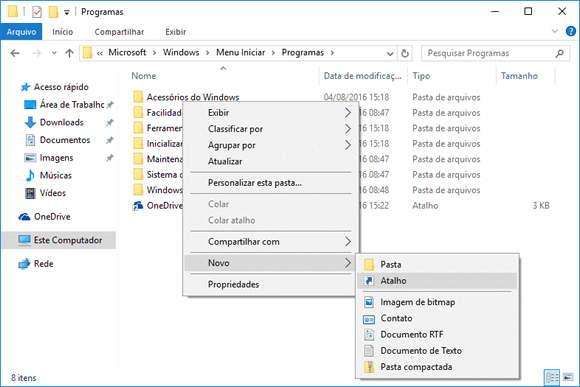Open Customize Quick Access Toolbar dropdown

coord(67,12)
